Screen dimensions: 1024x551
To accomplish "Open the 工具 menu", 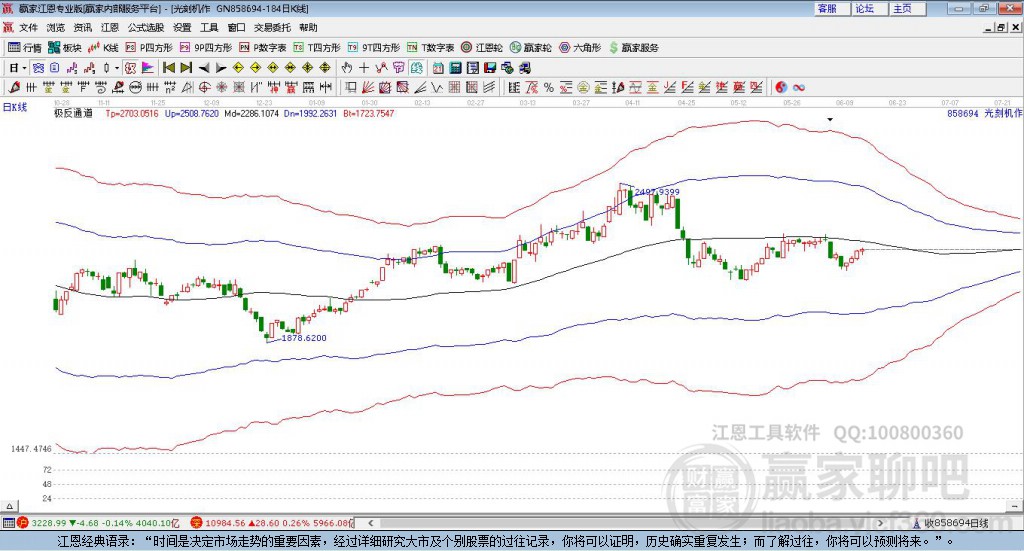I will tap(209, 27).
